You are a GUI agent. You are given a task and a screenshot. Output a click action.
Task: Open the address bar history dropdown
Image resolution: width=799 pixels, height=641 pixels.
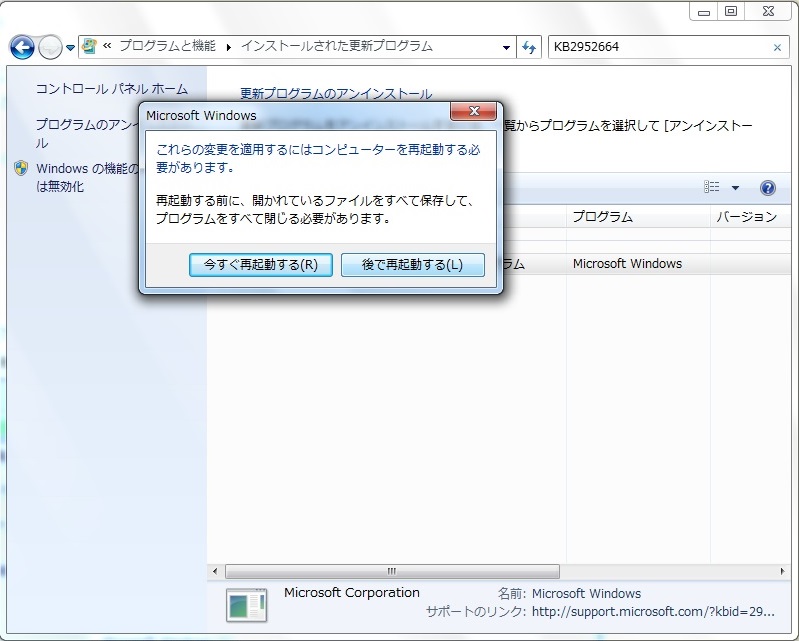(x=506, y=47)
